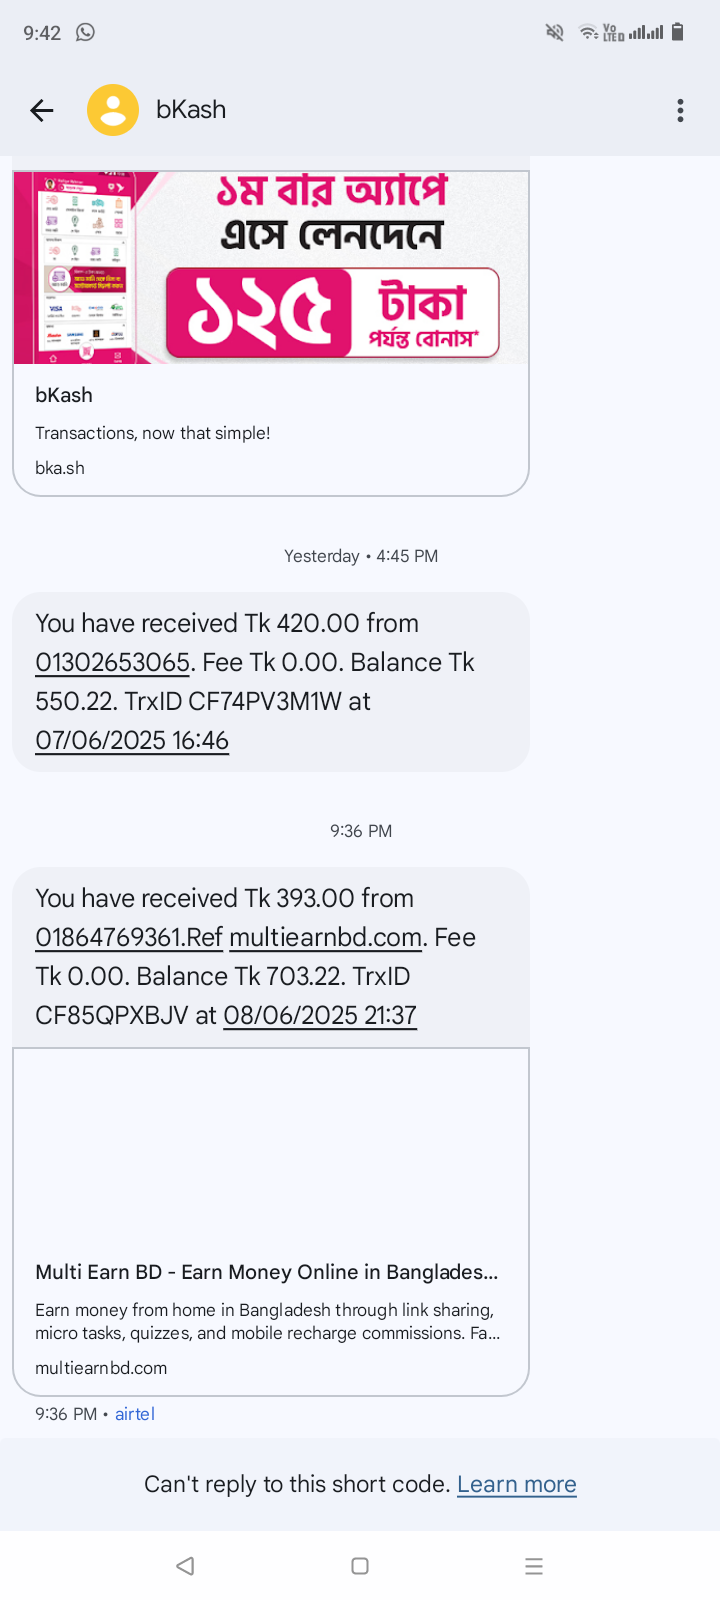This screenshot has width=720, height=1600.
Task: Tap the muted sound status icon
Action: point(554,32)
